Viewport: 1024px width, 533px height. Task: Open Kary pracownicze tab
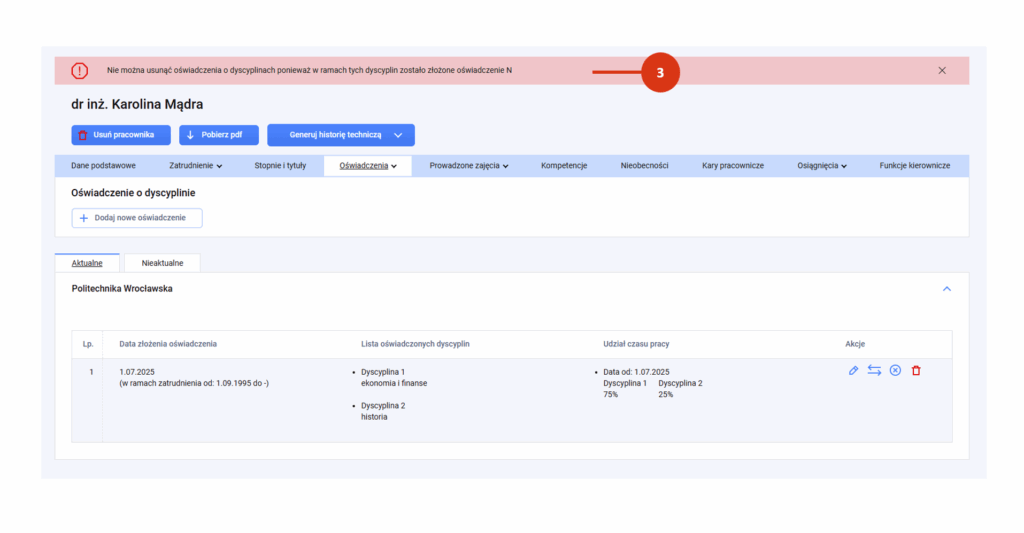coord(733,165)
